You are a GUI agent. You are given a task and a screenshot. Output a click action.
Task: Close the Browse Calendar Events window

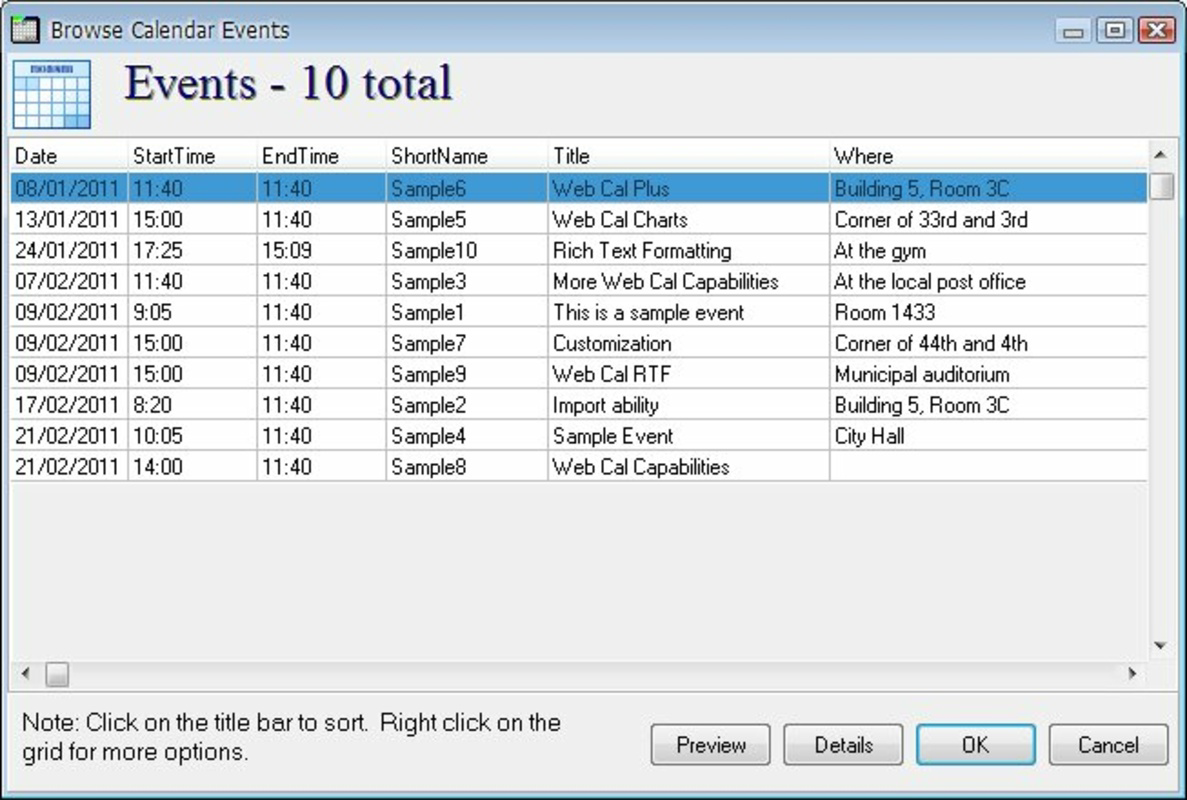tap(1157, 30)
